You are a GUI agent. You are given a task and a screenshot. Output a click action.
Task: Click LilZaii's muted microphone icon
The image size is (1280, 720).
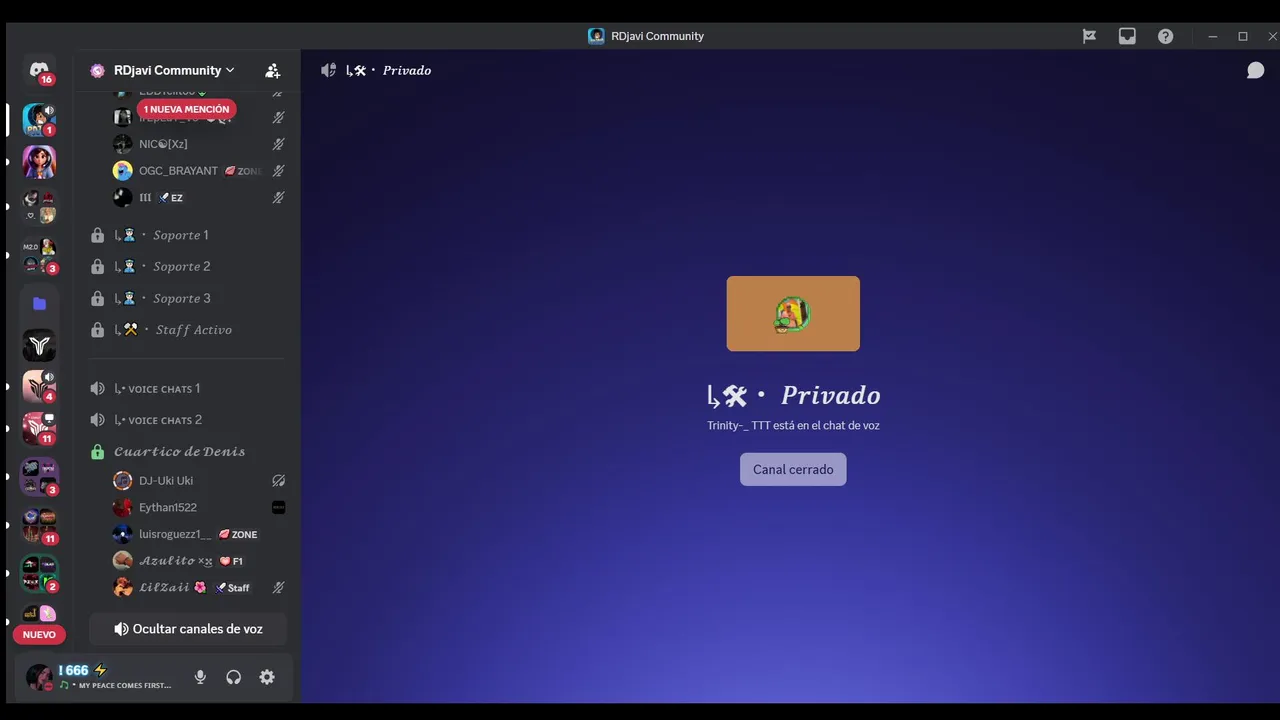point(279,588)
